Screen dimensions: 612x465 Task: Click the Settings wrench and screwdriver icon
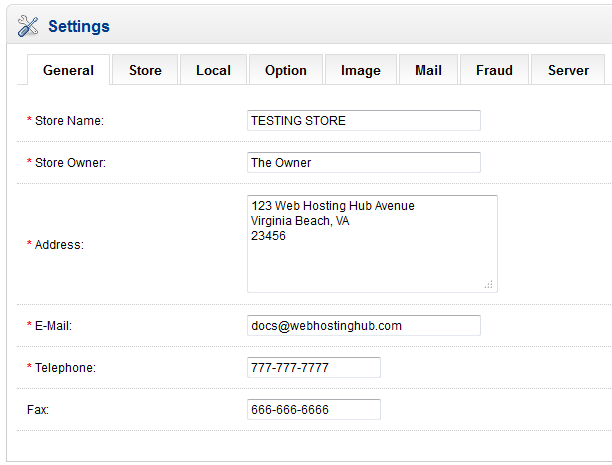pos(29,26)
